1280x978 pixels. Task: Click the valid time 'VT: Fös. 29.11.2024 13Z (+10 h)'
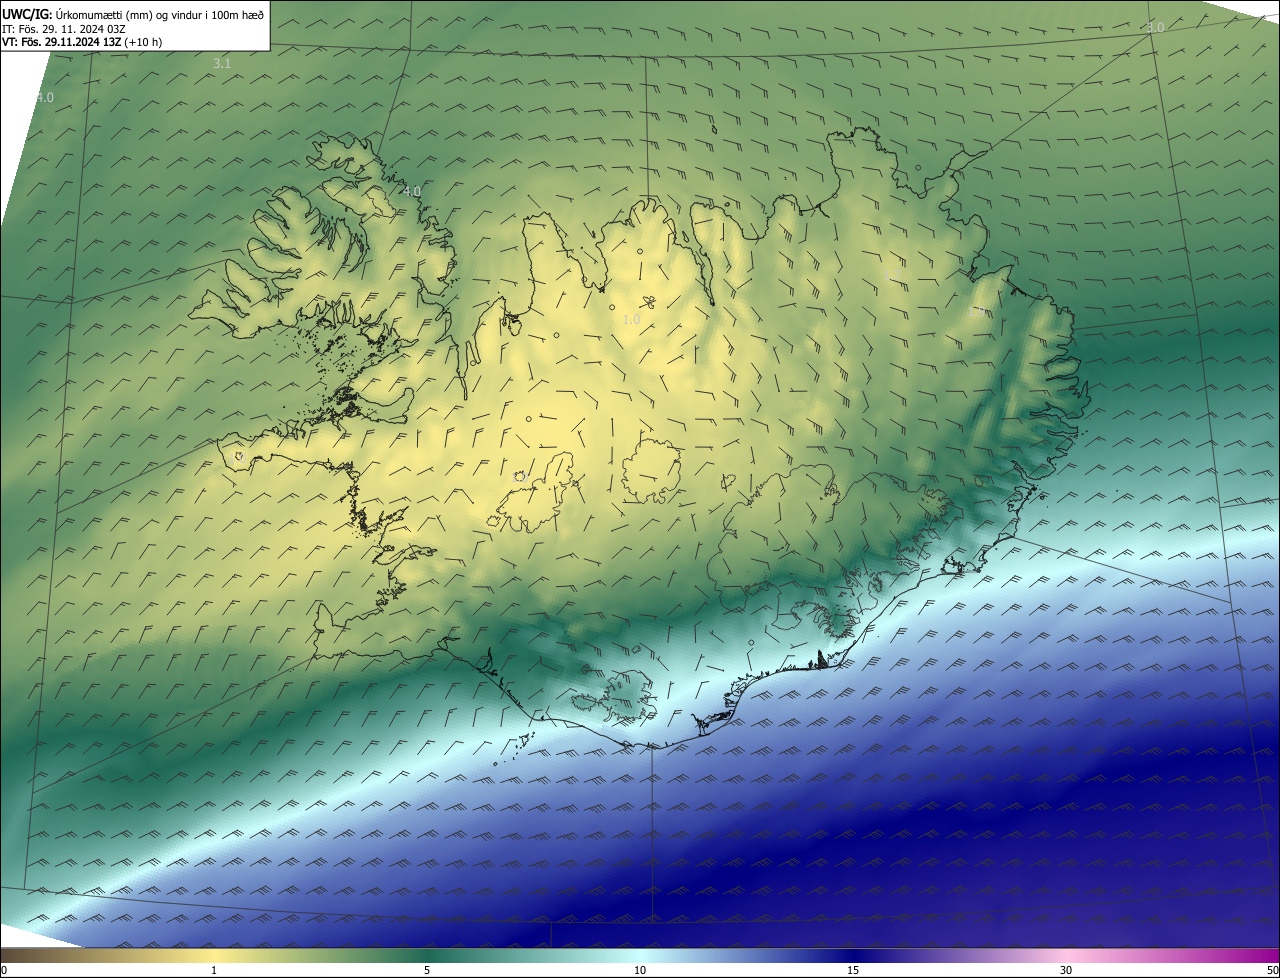tap(82, 42)
